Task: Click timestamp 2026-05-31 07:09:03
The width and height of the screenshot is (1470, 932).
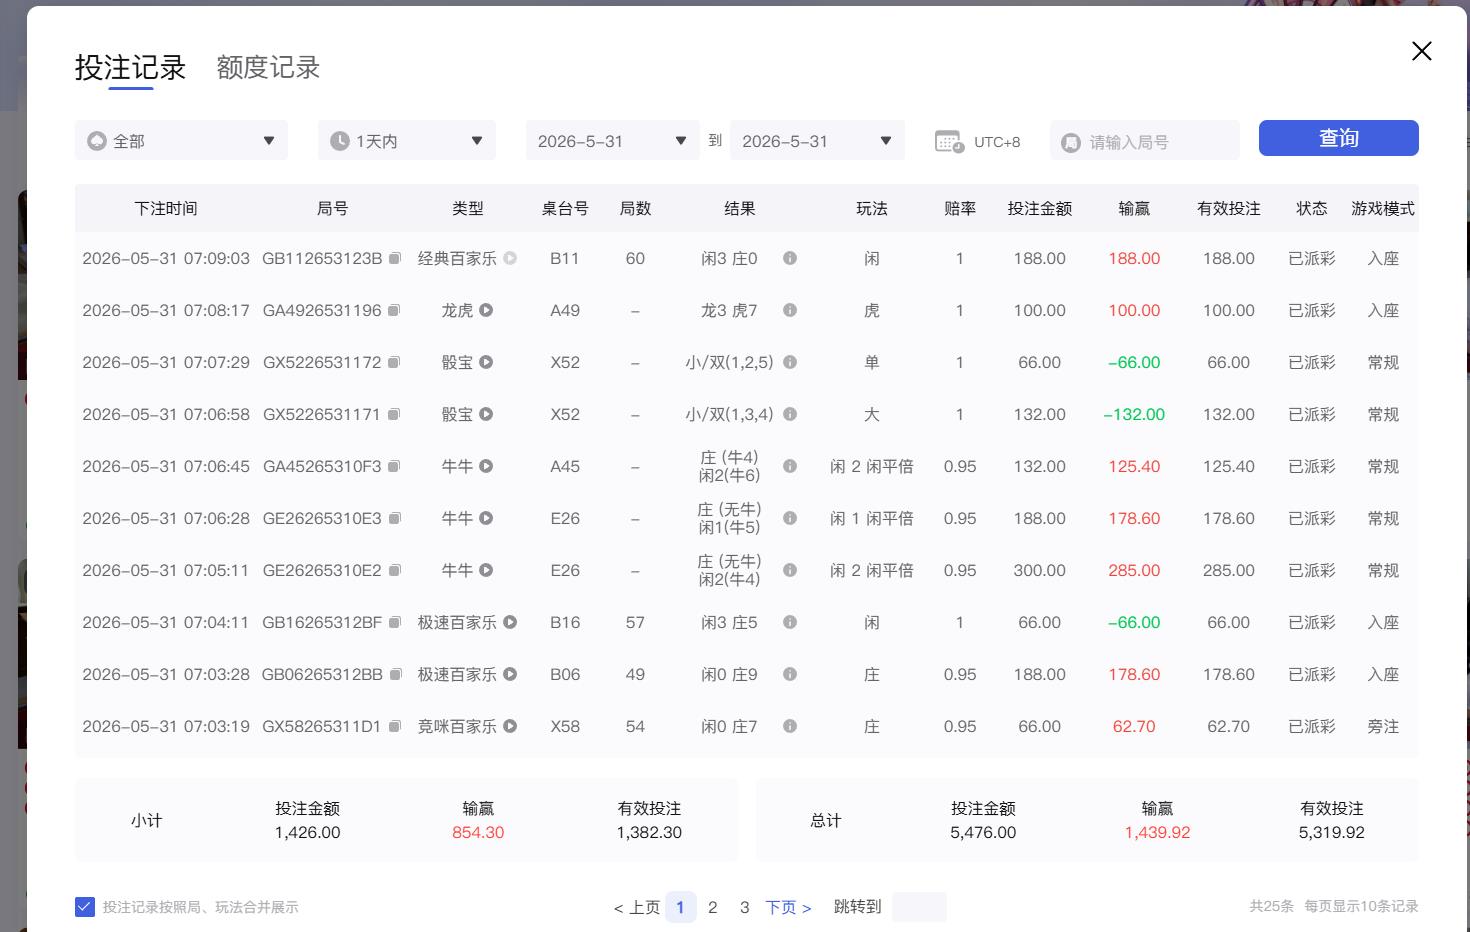Action: tap(166, 258)
